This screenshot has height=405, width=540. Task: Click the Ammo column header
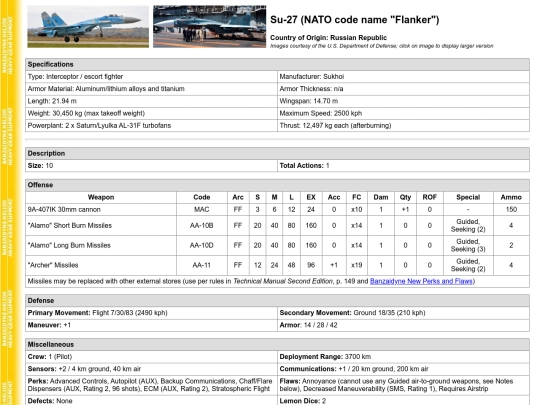(511, 197)
